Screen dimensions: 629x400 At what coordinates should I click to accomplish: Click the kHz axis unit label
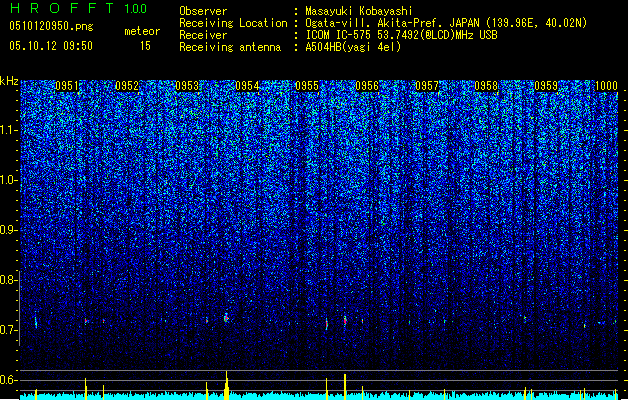9,81
